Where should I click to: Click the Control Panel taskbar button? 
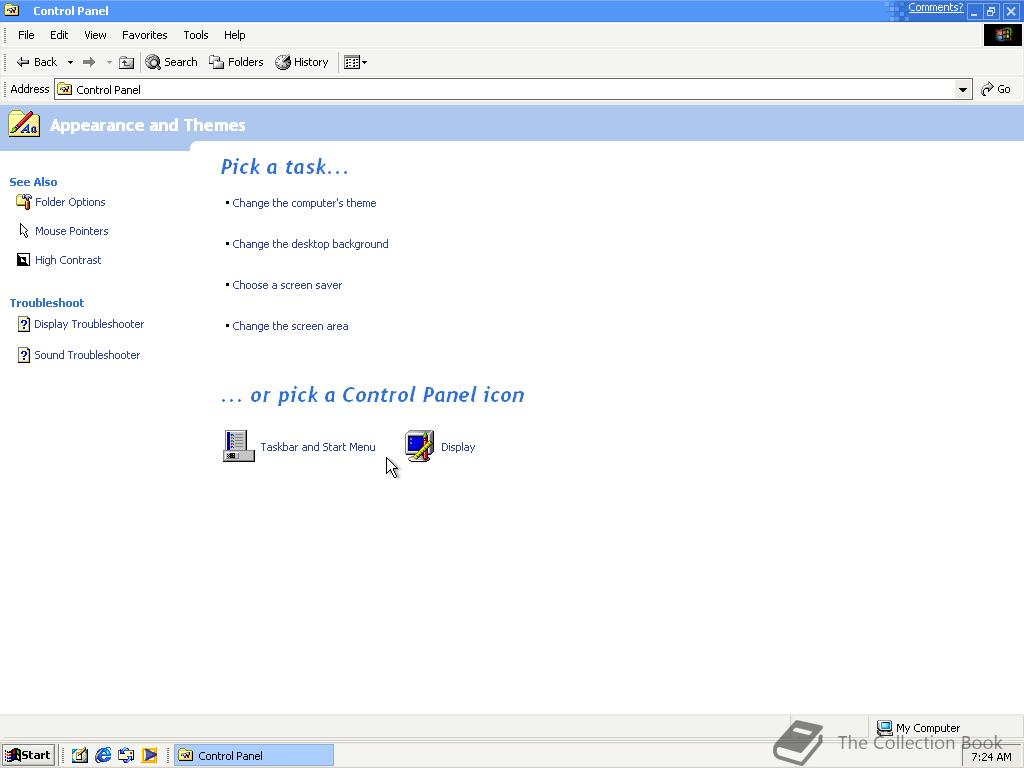click(254, 755)
